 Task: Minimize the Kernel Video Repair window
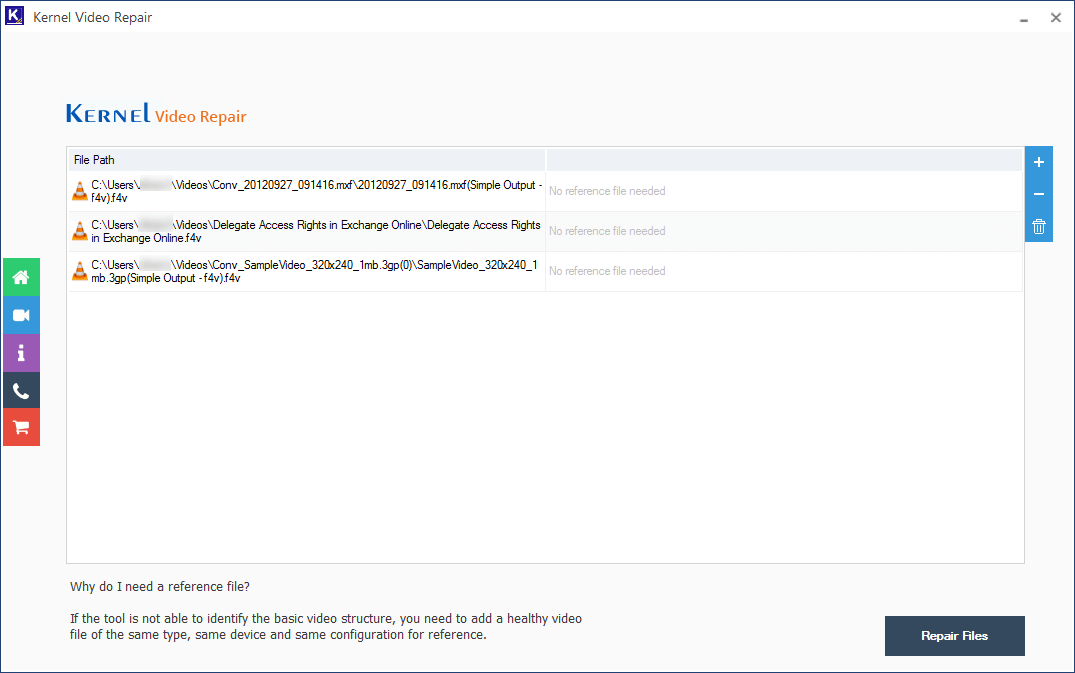point(1024,19)
